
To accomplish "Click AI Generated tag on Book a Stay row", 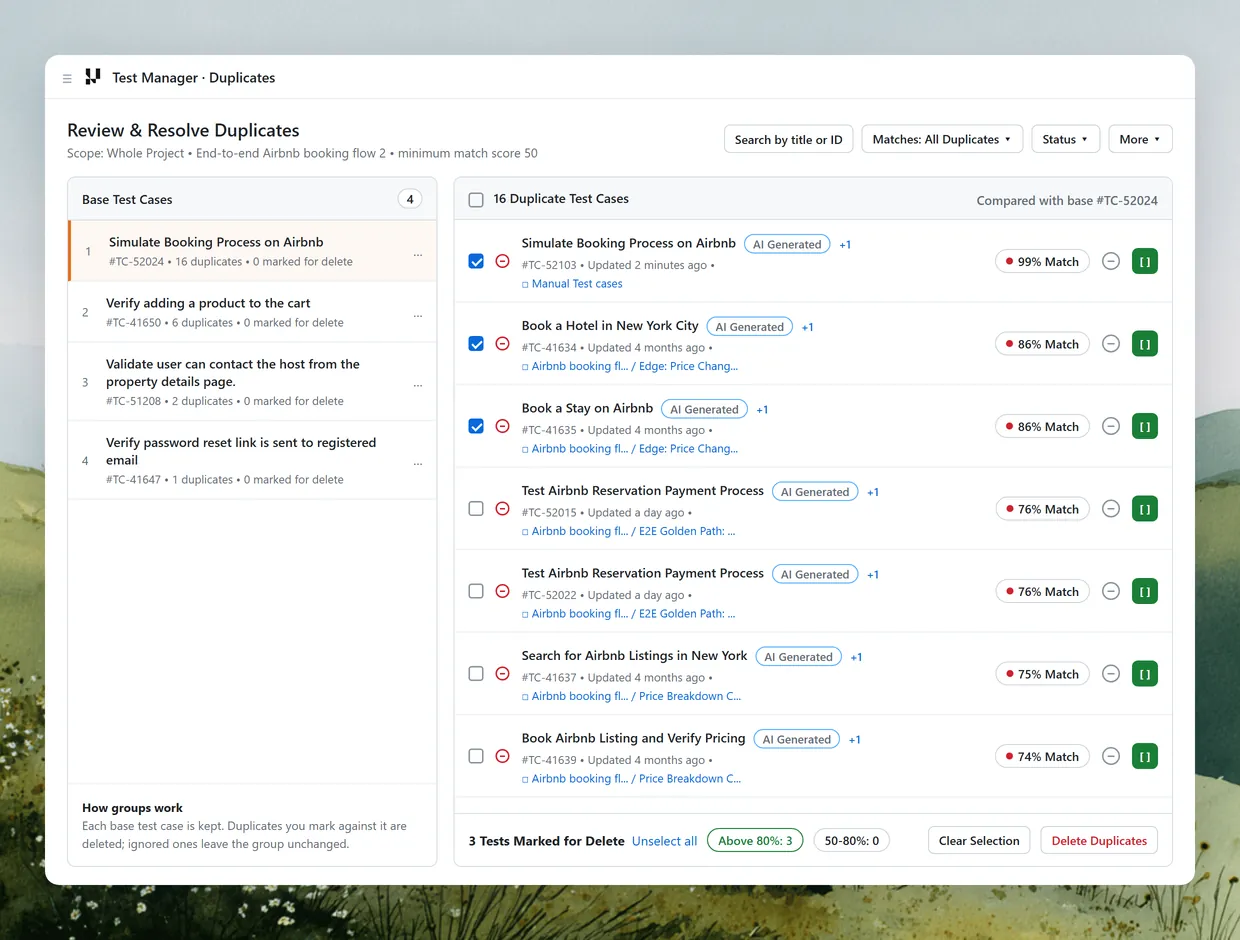I will click(704, 409).
